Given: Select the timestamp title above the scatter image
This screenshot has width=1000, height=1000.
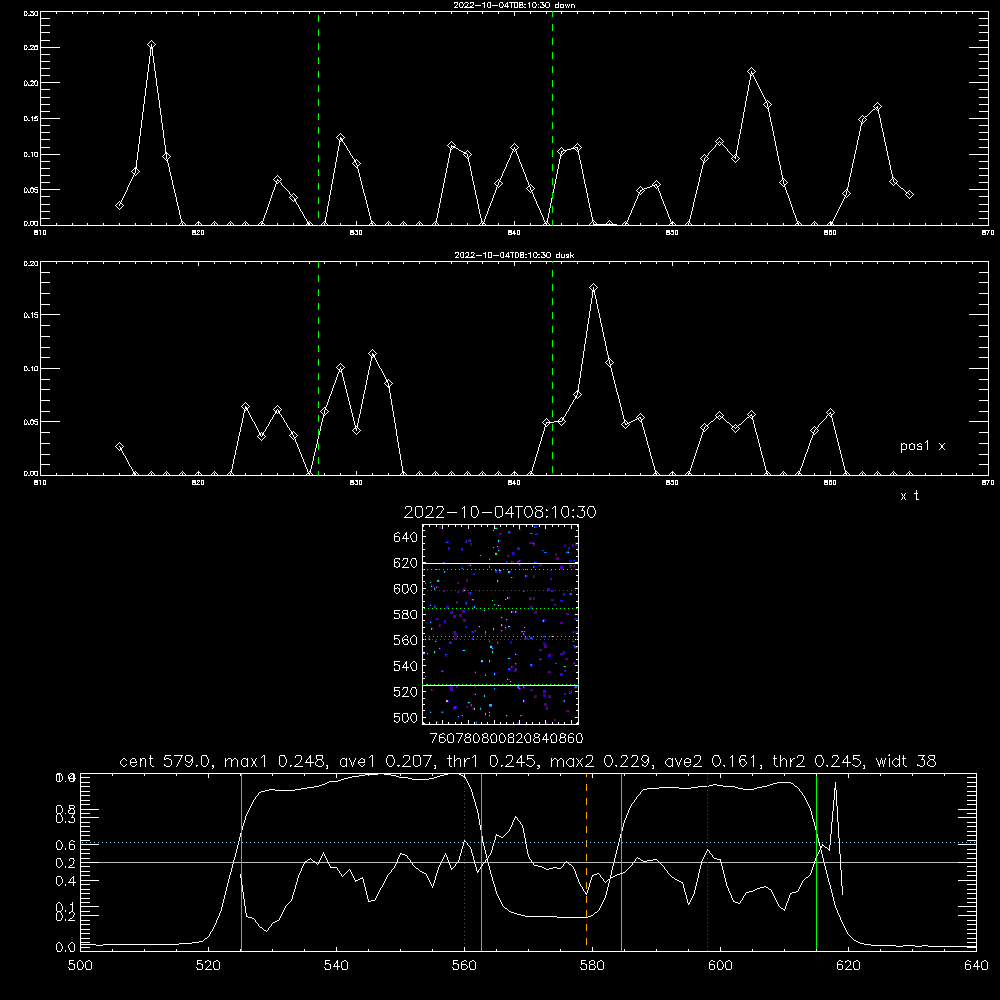Looking at the screenshot, I should pyautogui.click(x=500, y=512).
